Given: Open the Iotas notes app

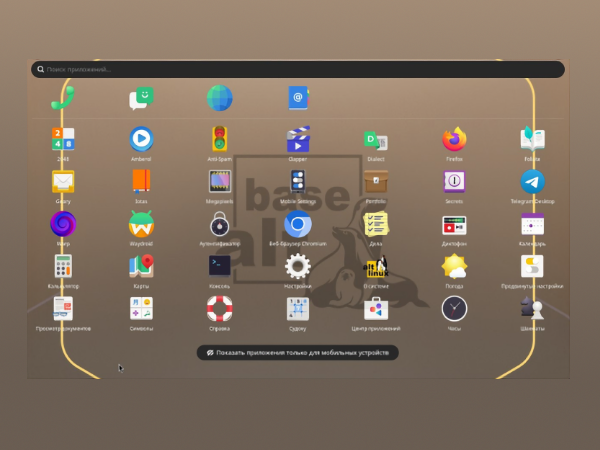Looking at the screenshot, I should [141, 181].
